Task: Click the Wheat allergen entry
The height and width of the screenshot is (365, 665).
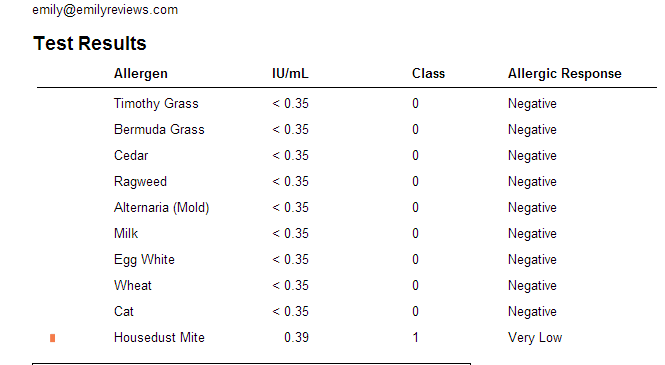Action: 132,285
